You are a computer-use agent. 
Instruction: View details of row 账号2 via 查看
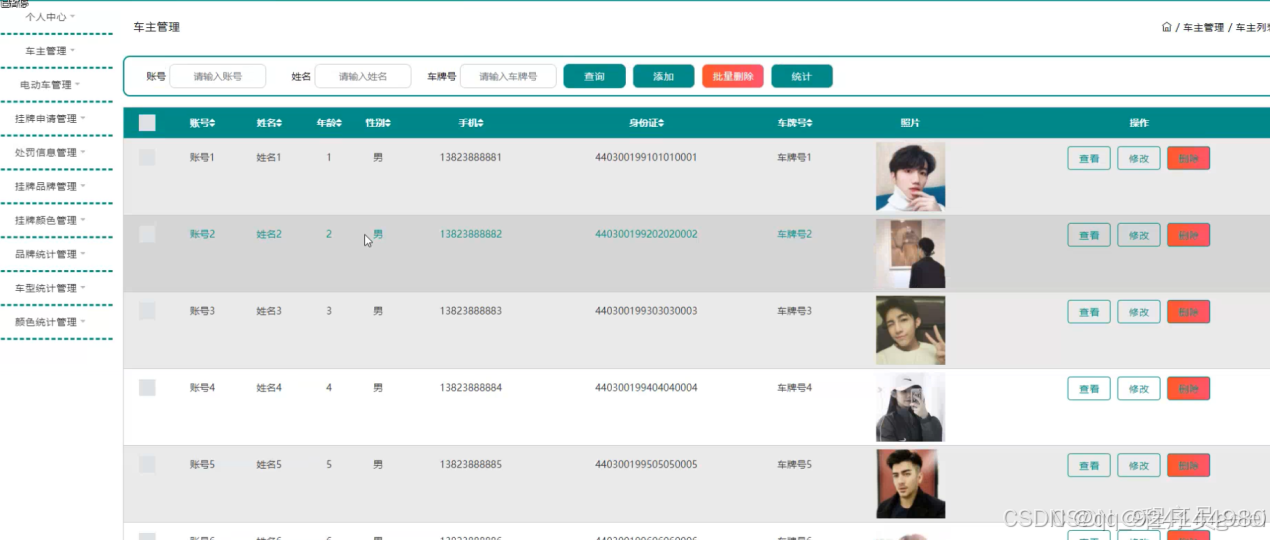click(1089, 235)
